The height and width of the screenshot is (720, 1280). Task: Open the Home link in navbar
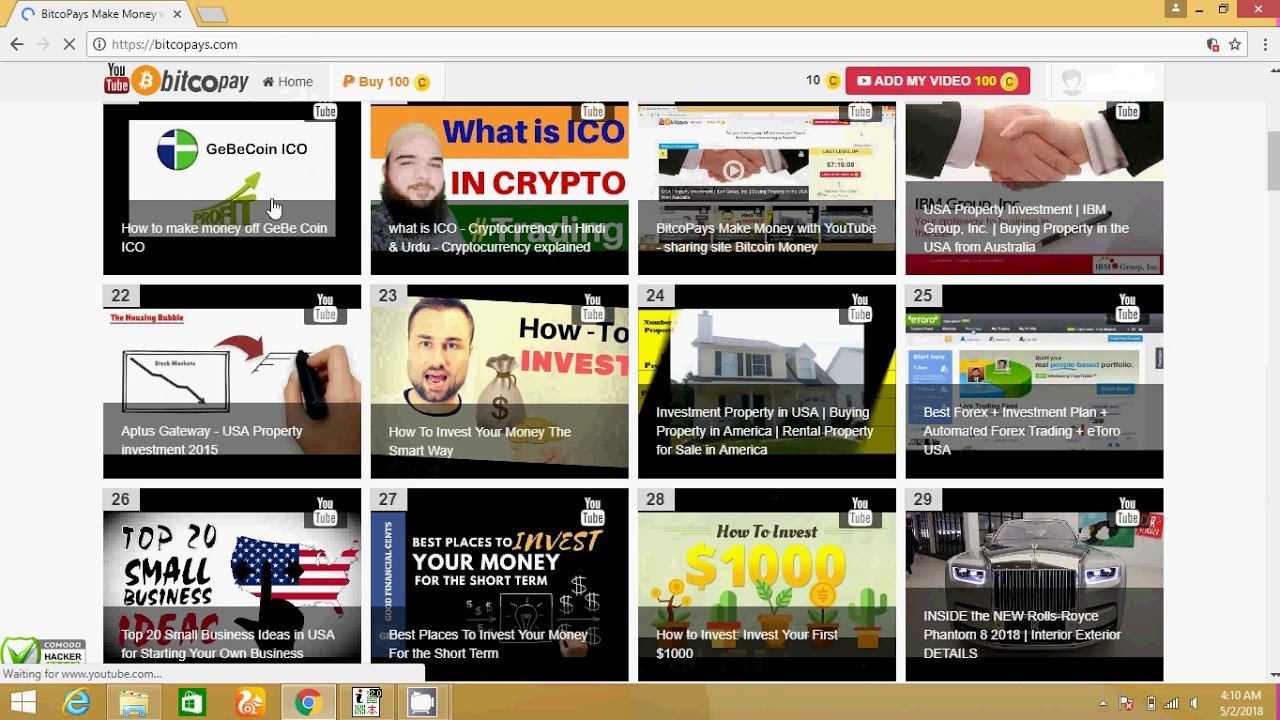click(x=288, y=82)
